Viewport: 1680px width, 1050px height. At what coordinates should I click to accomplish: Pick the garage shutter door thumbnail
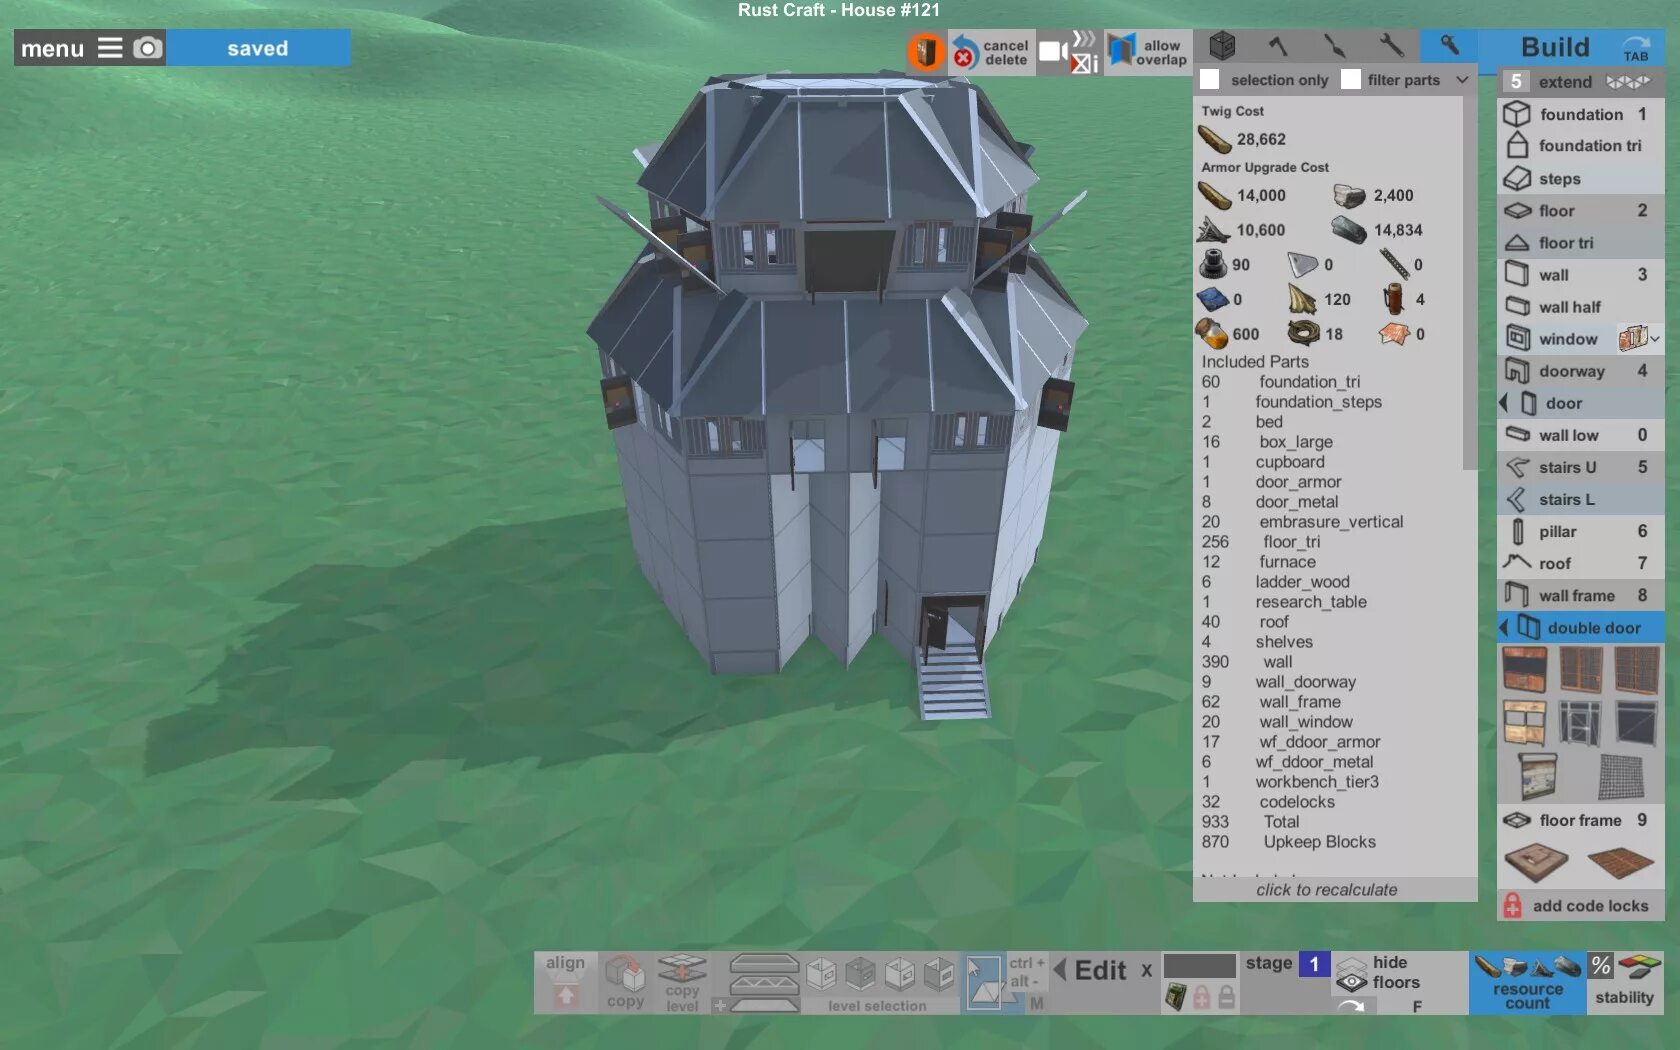1538,777
